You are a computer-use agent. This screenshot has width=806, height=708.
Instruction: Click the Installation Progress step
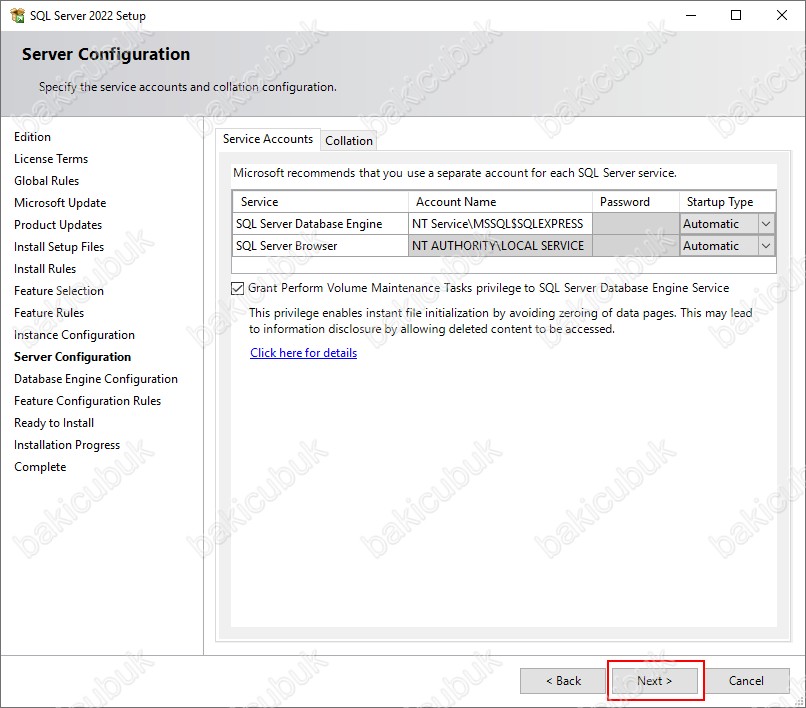click(x=67, y=445)
